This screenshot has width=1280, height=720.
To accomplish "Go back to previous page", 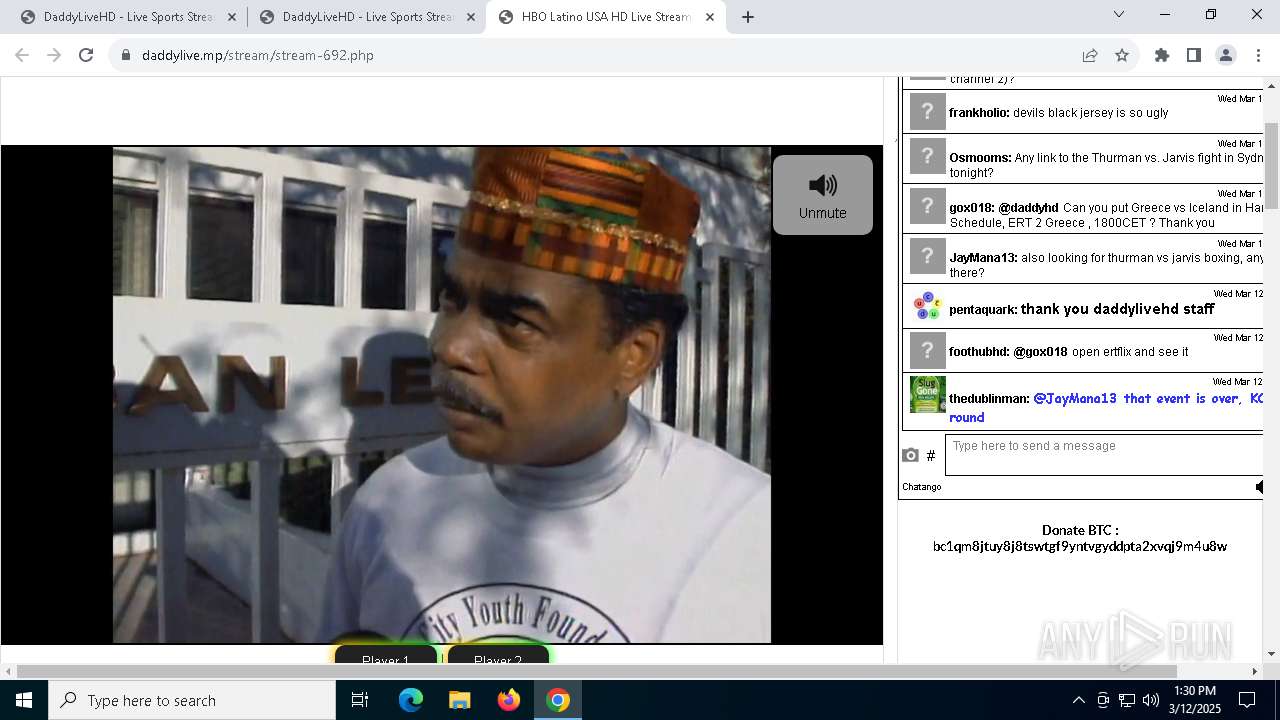I will (x=22, y=55).
